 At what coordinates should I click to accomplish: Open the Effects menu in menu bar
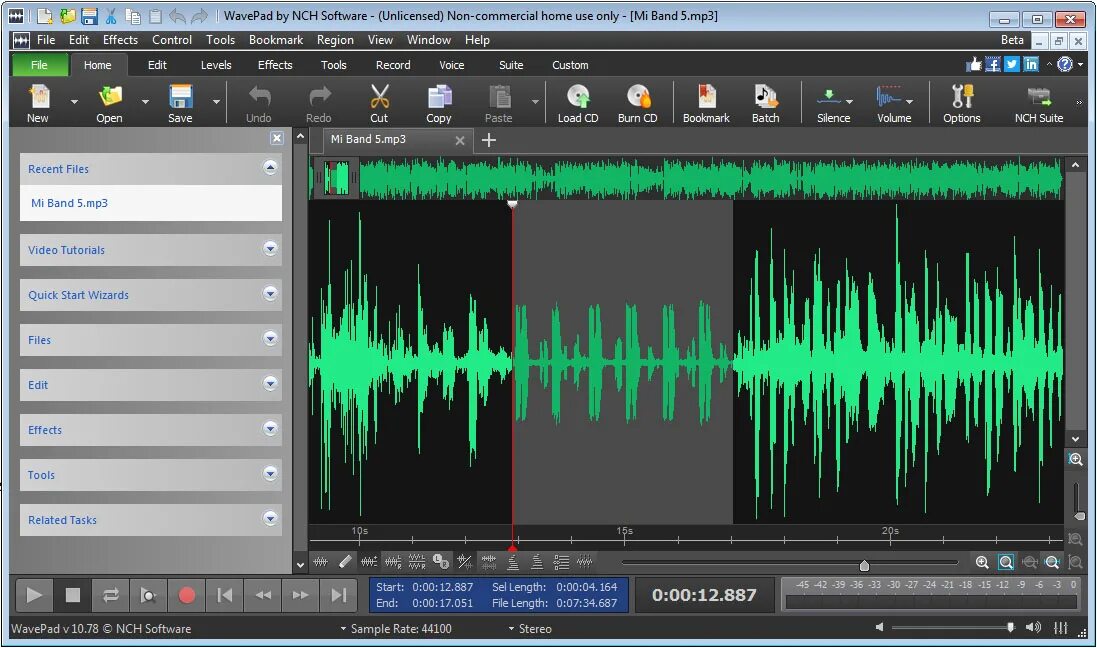(120, 40)
